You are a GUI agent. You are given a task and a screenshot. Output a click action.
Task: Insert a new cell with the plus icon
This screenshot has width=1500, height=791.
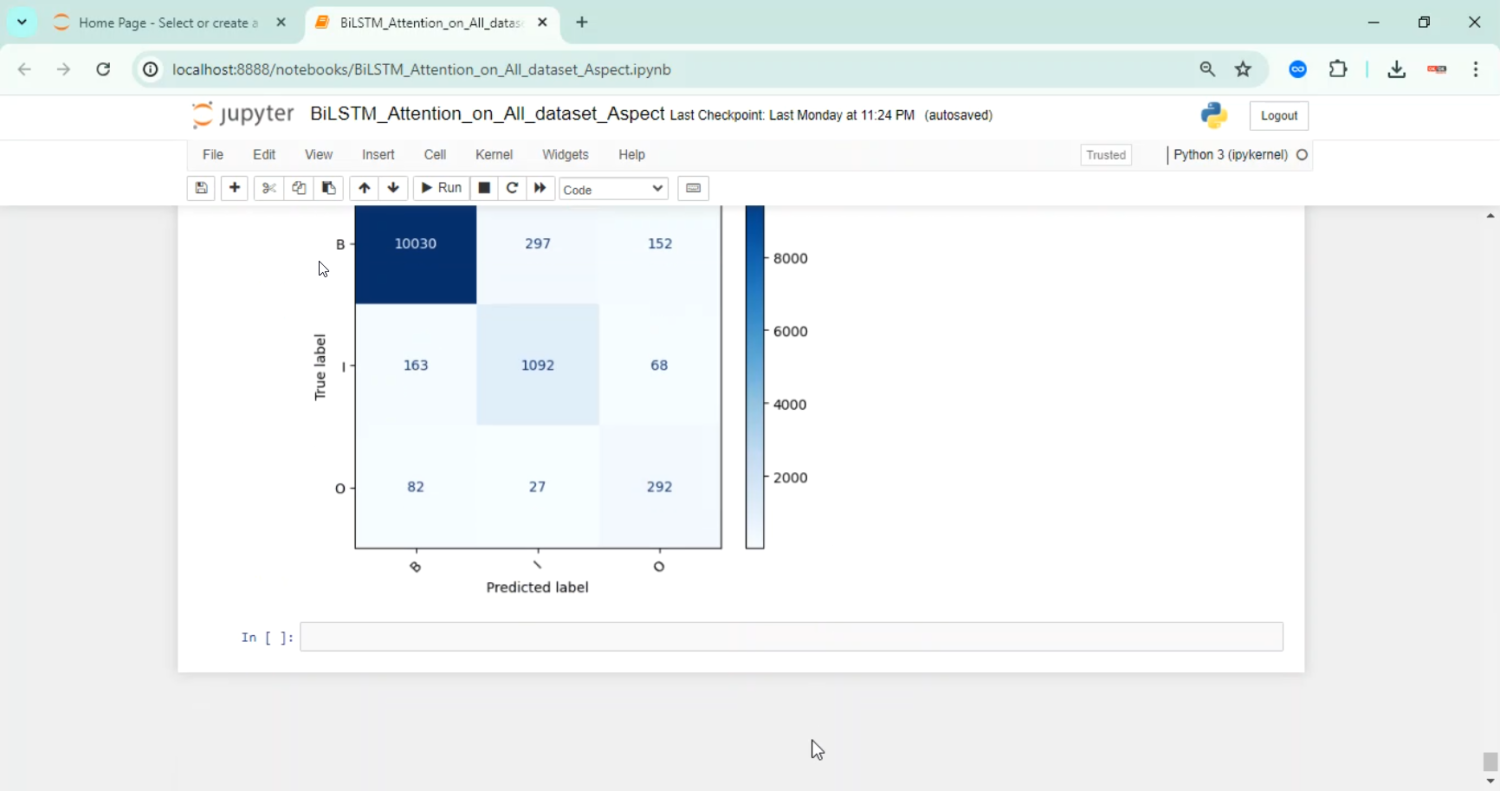coord(234,188)
